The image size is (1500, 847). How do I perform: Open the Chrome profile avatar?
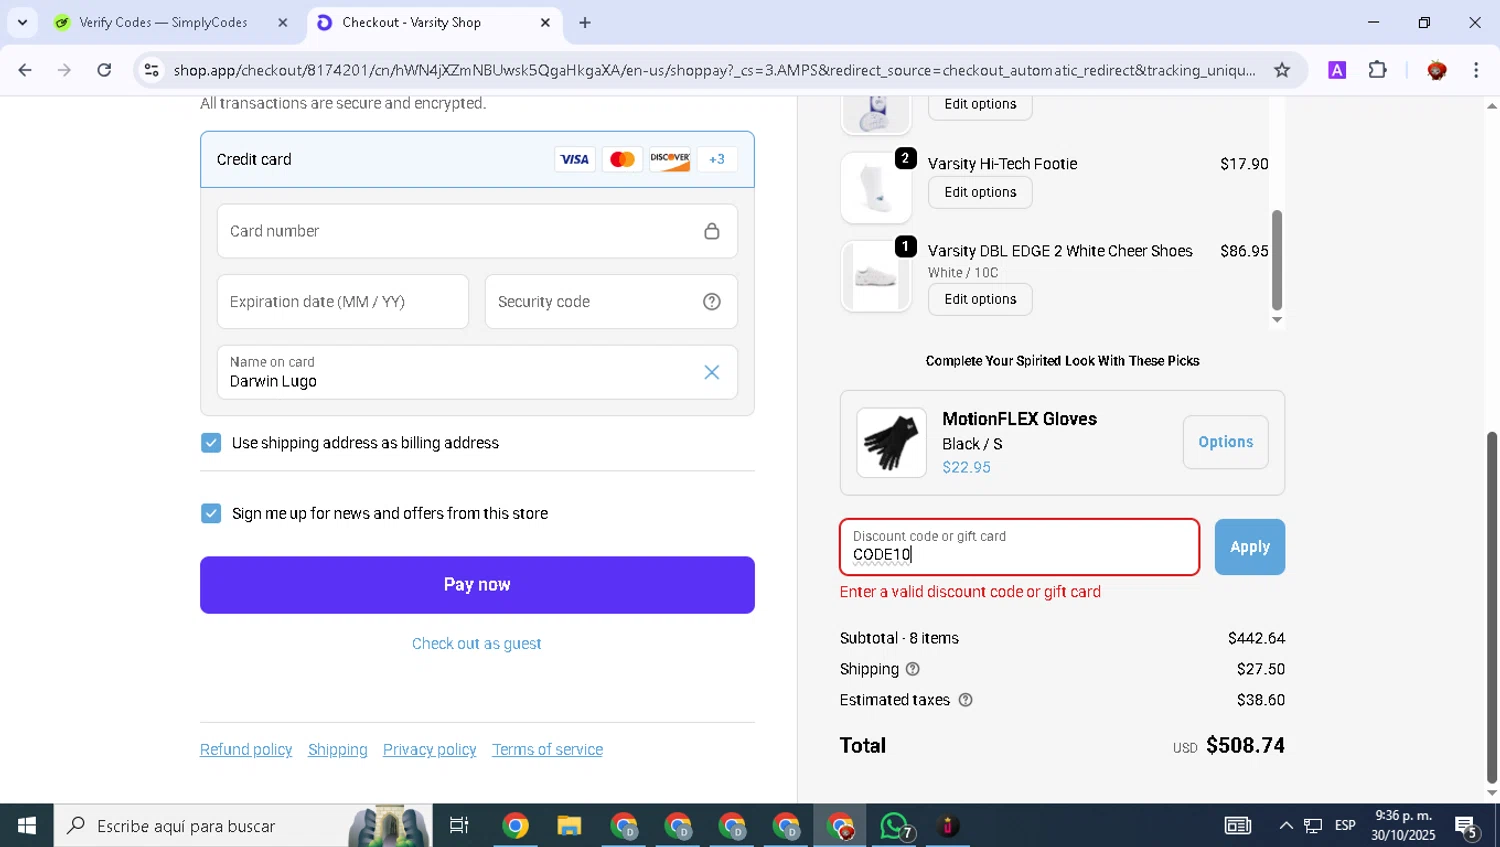[x=1437, y=70]
